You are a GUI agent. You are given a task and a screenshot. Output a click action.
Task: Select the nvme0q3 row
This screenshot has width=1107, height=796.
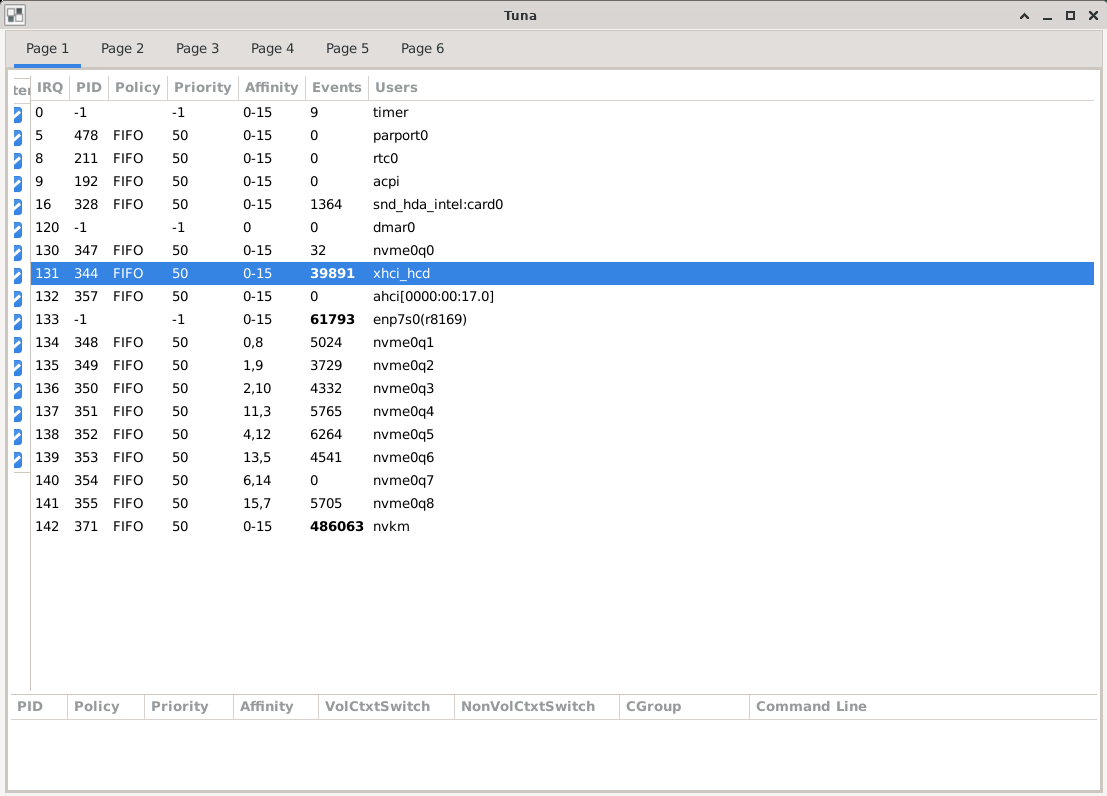click(562, 388)
